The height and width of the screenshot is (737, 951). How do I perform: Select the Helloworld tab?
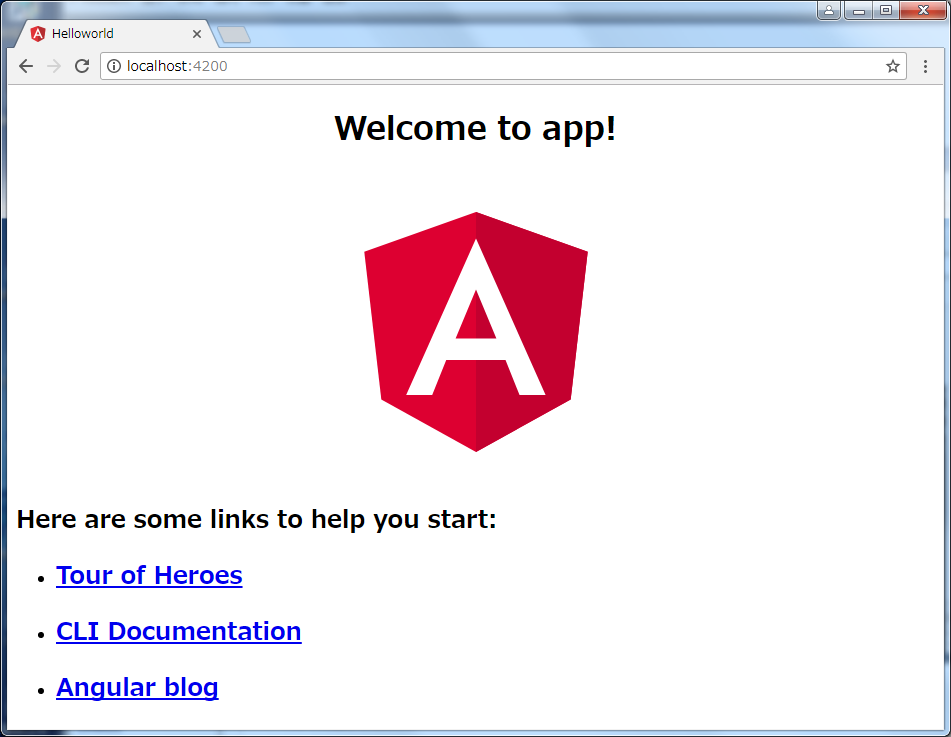coord(115,34)
